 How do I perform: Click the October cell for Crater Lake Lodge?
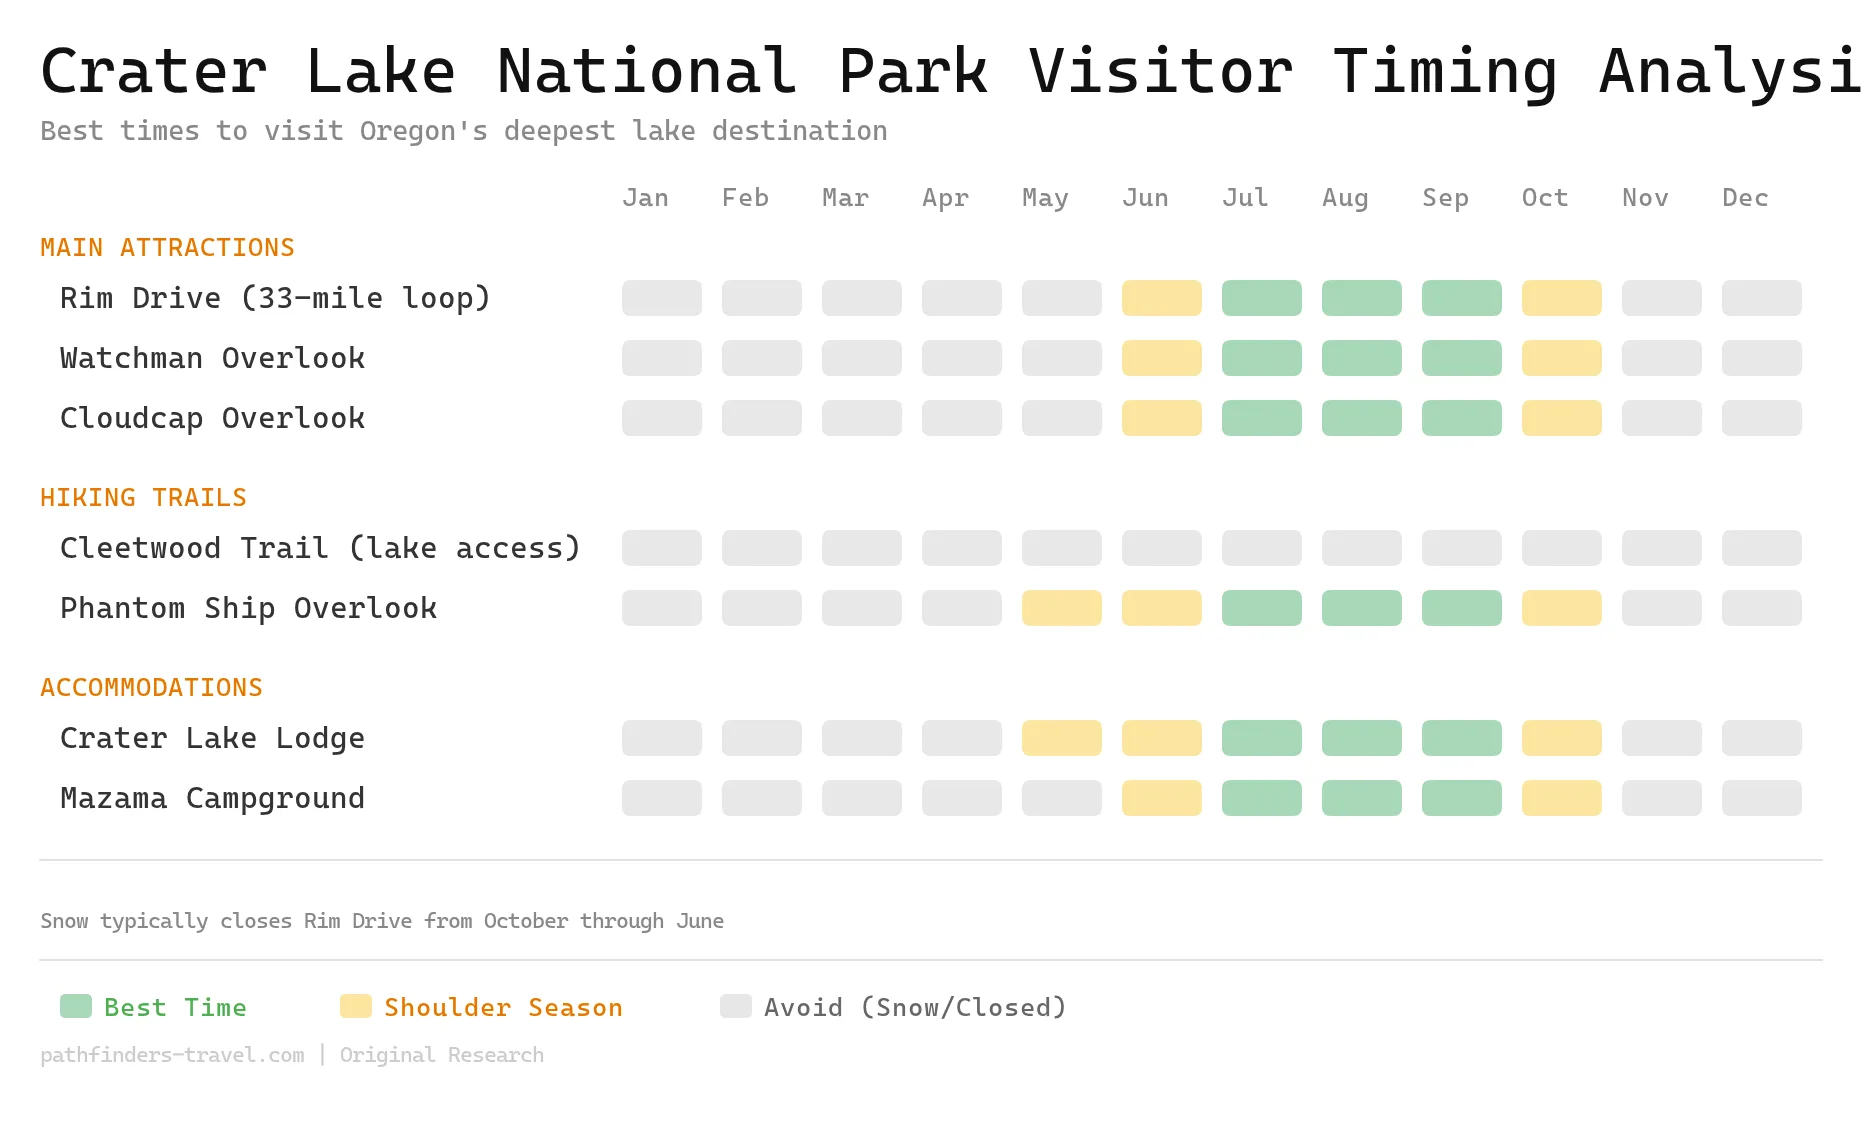[x=1561, y=737]
